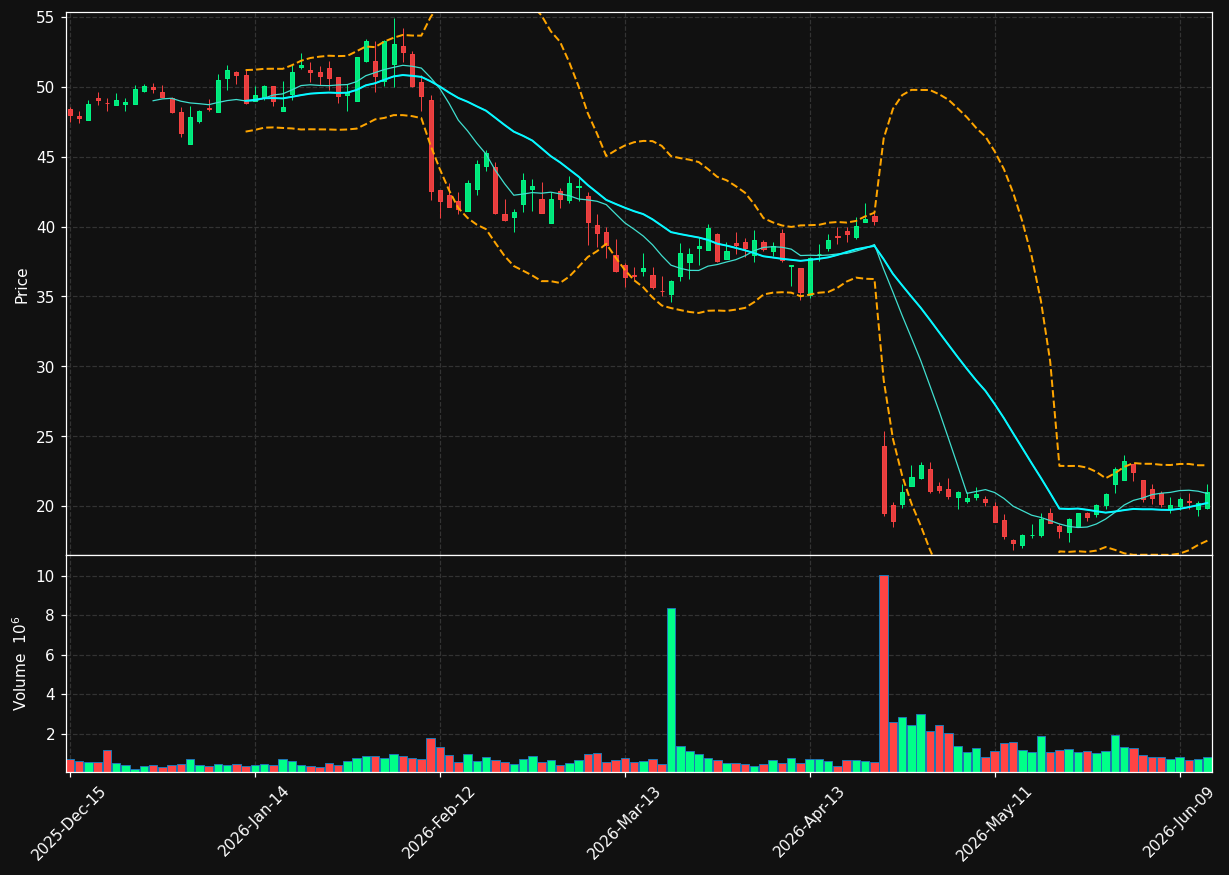Screen dimensions: 1229x875
Task: Select the 2026-Feb-12 date tick label
Action: coord(439,823)
